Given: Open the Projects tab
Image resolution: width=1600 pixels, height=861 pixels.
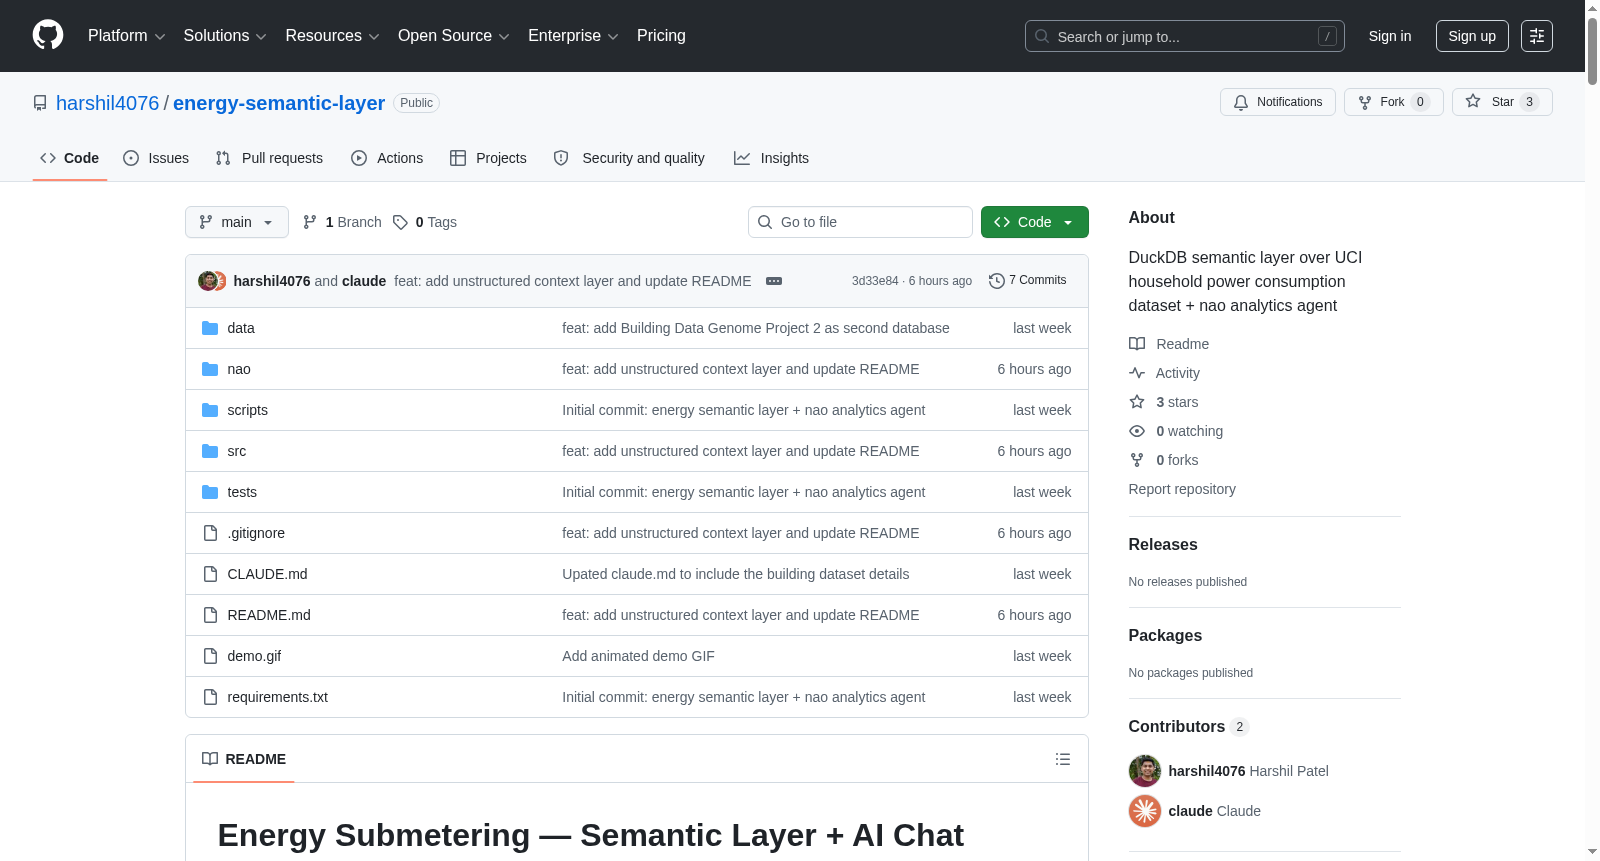Looking at the screenshot, I should tap(488, 158).
